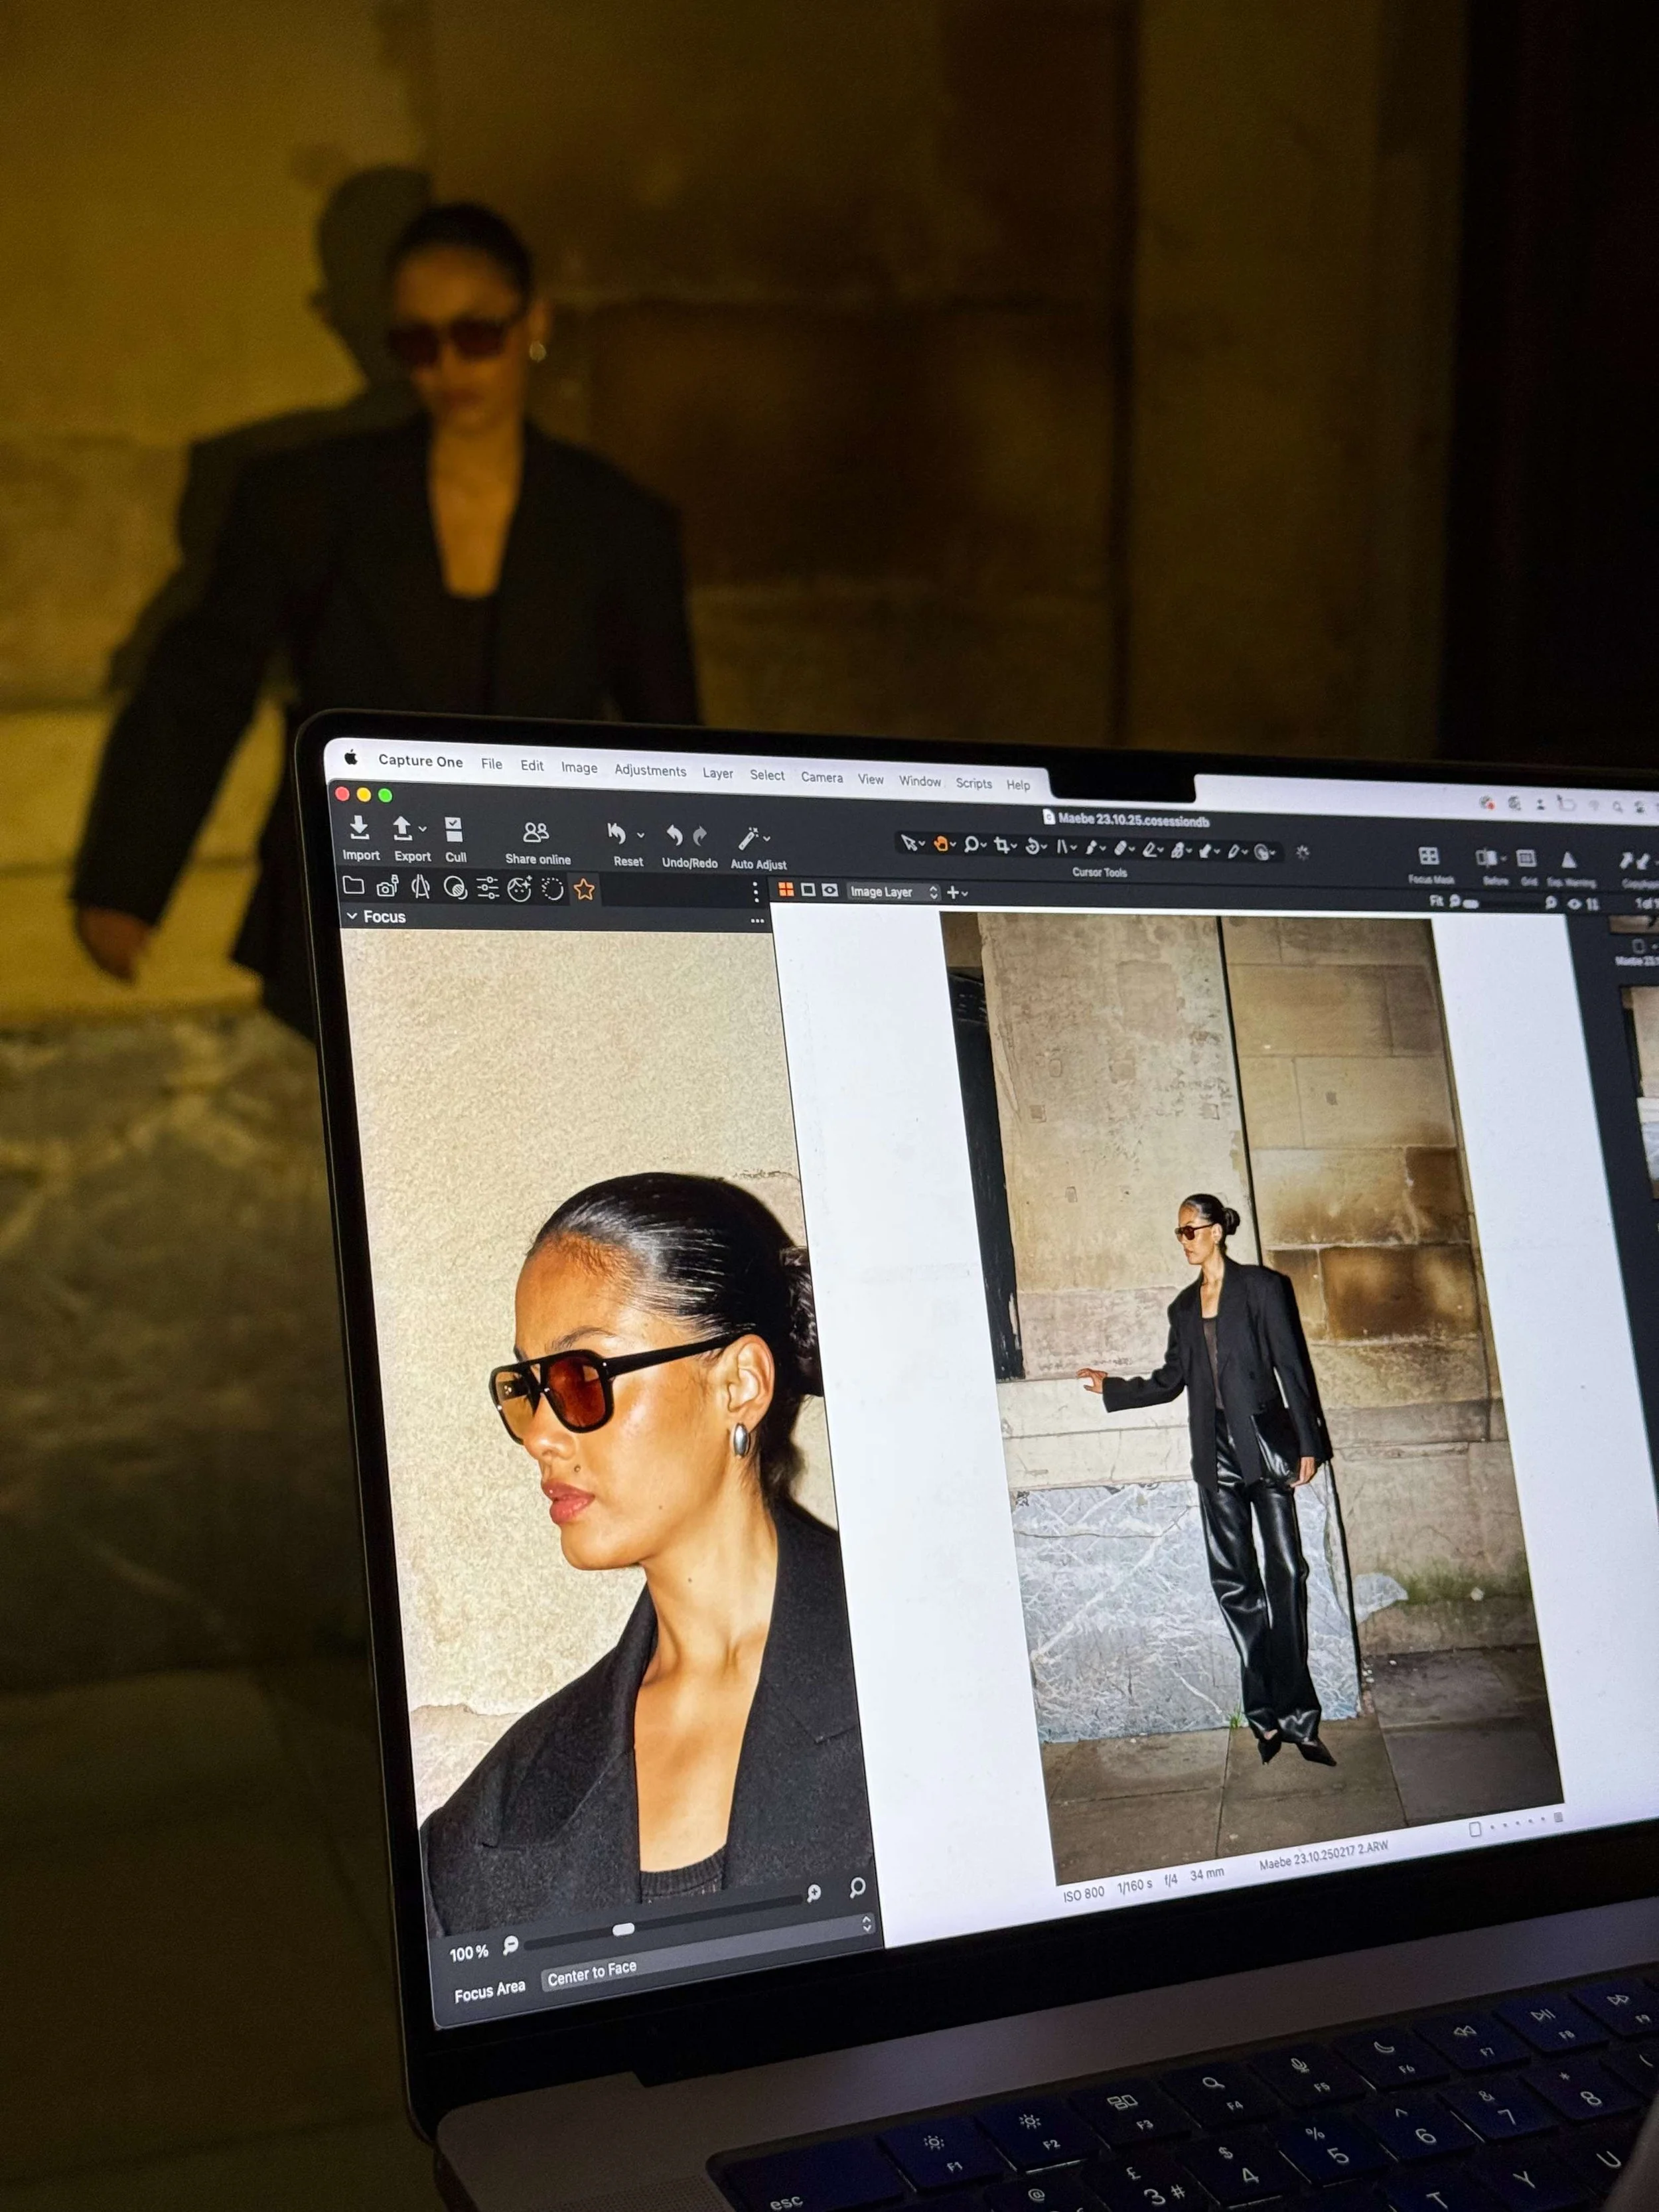Image resolution: width=1659 pixels, height=2212 pixels.
Task: Open the Cull tool
Action: tap(454, 831)
